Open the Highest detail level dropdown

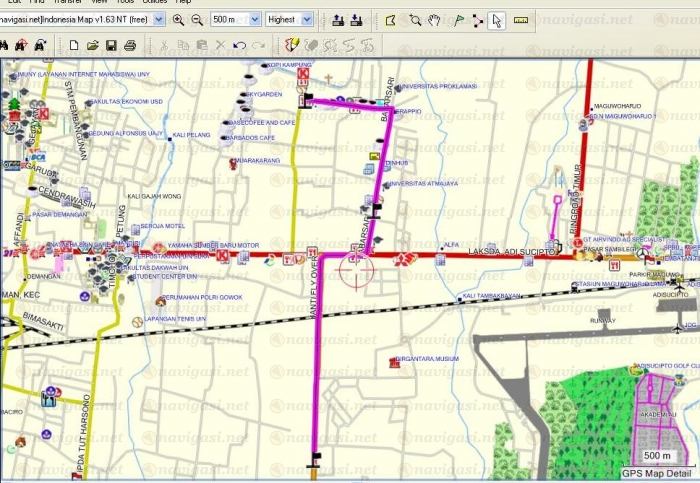pyautogui.click(x=306, y=19)
